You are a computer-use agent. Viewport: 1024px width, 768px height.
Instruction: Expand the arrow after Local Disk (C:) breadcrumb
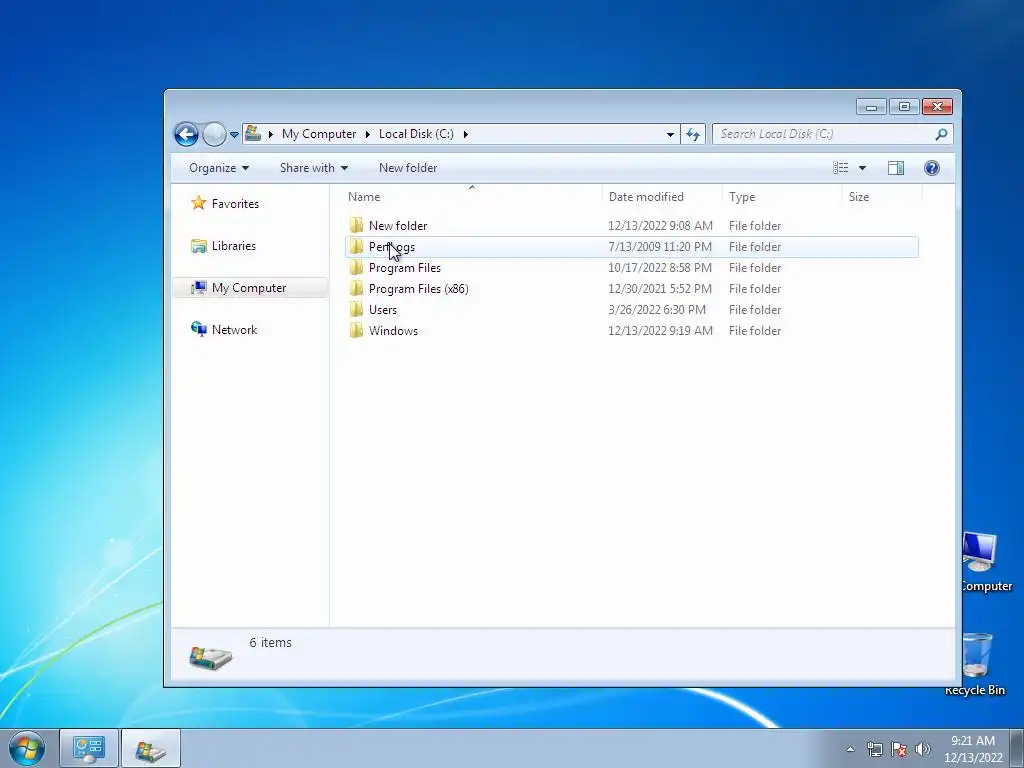click(466, 135)
